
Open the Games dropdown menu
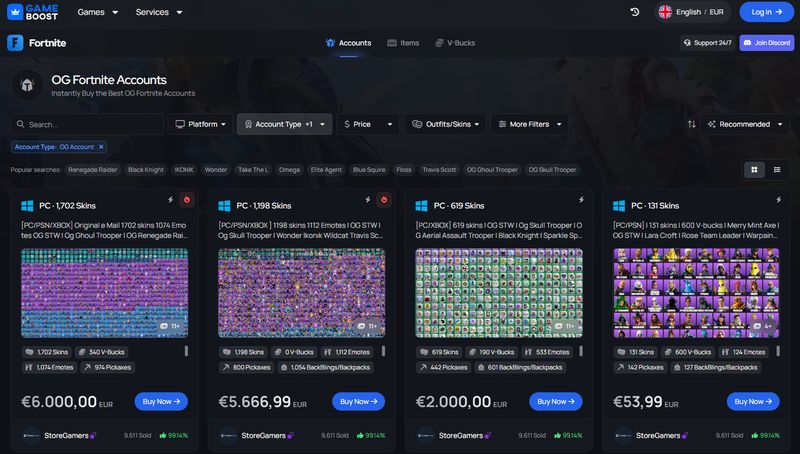97,12
